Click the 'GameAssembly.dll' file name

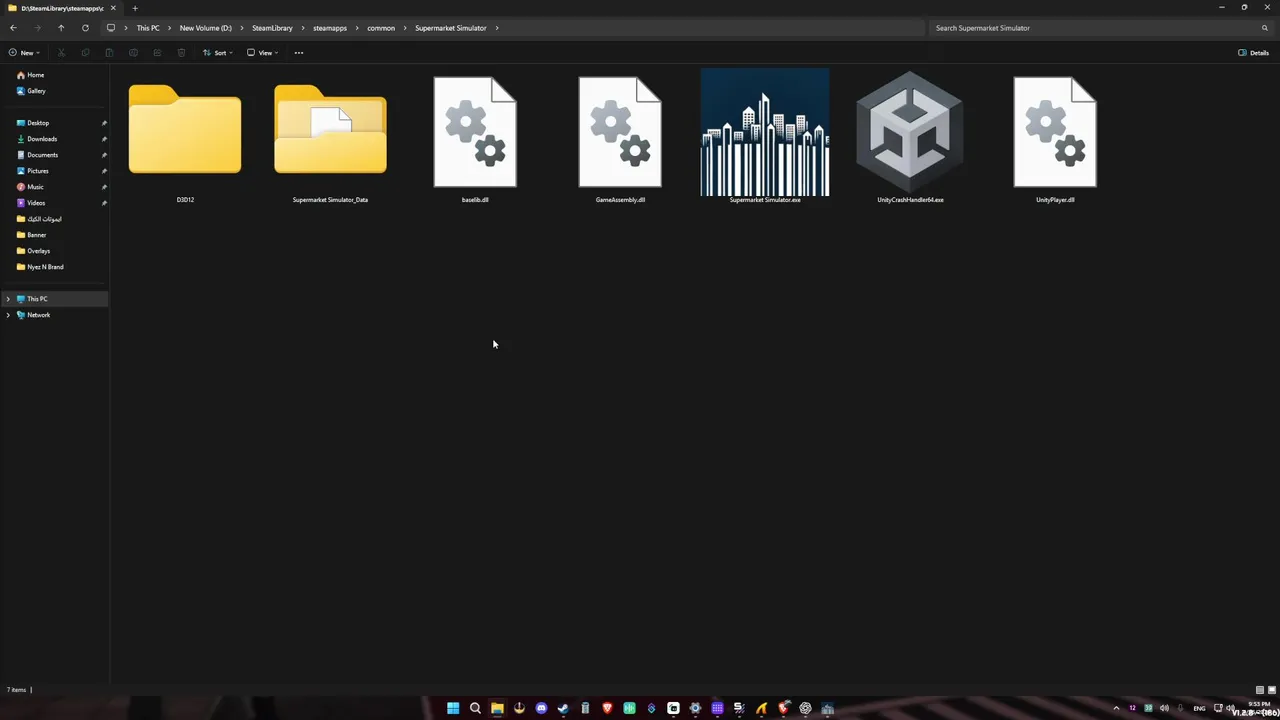(x=620, y=200)
